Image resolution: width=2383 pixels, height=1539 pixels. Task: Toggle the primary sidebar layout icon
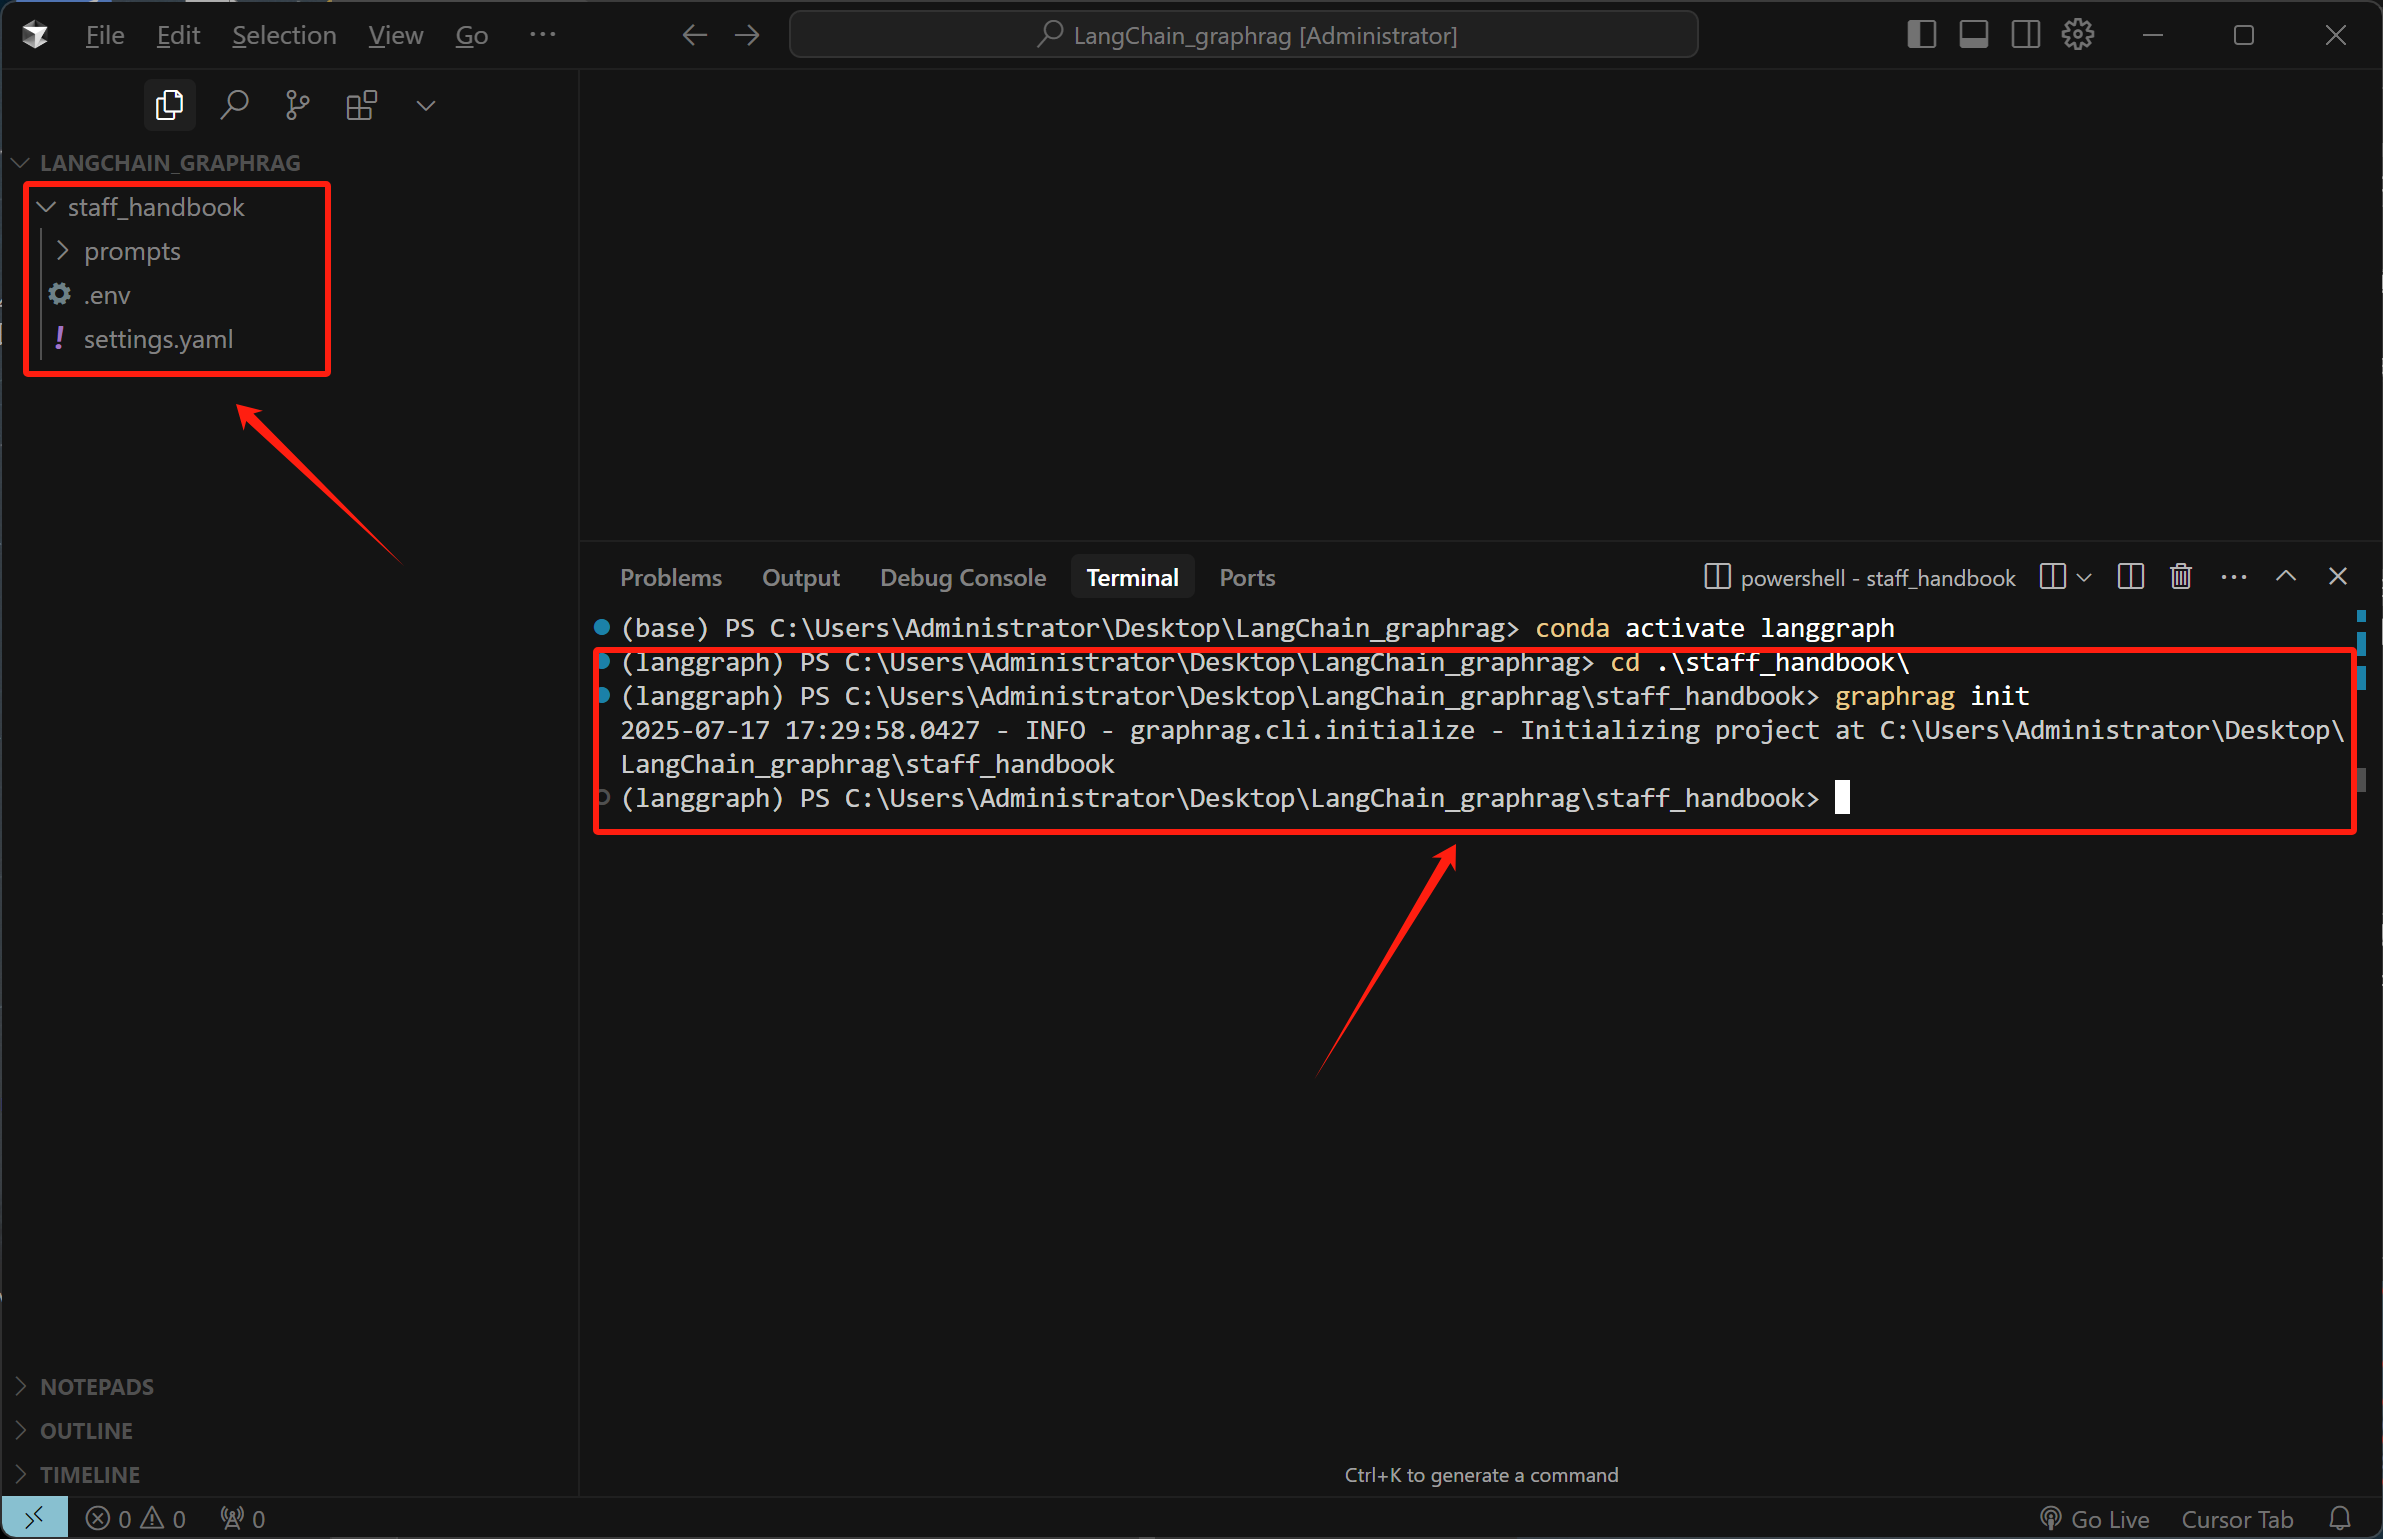pos(1921,35)
